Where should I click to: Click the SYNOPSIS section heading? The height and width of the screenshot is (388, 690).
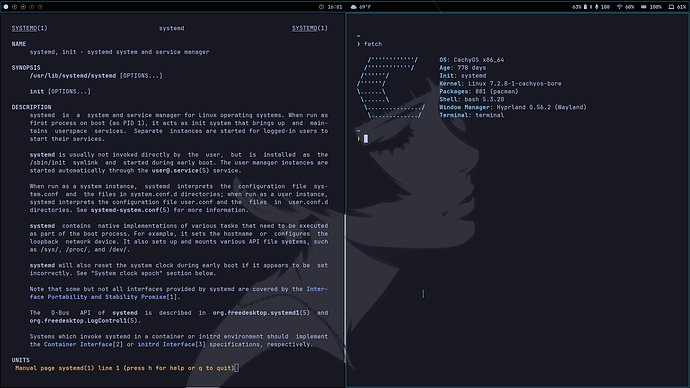(26, 68)
